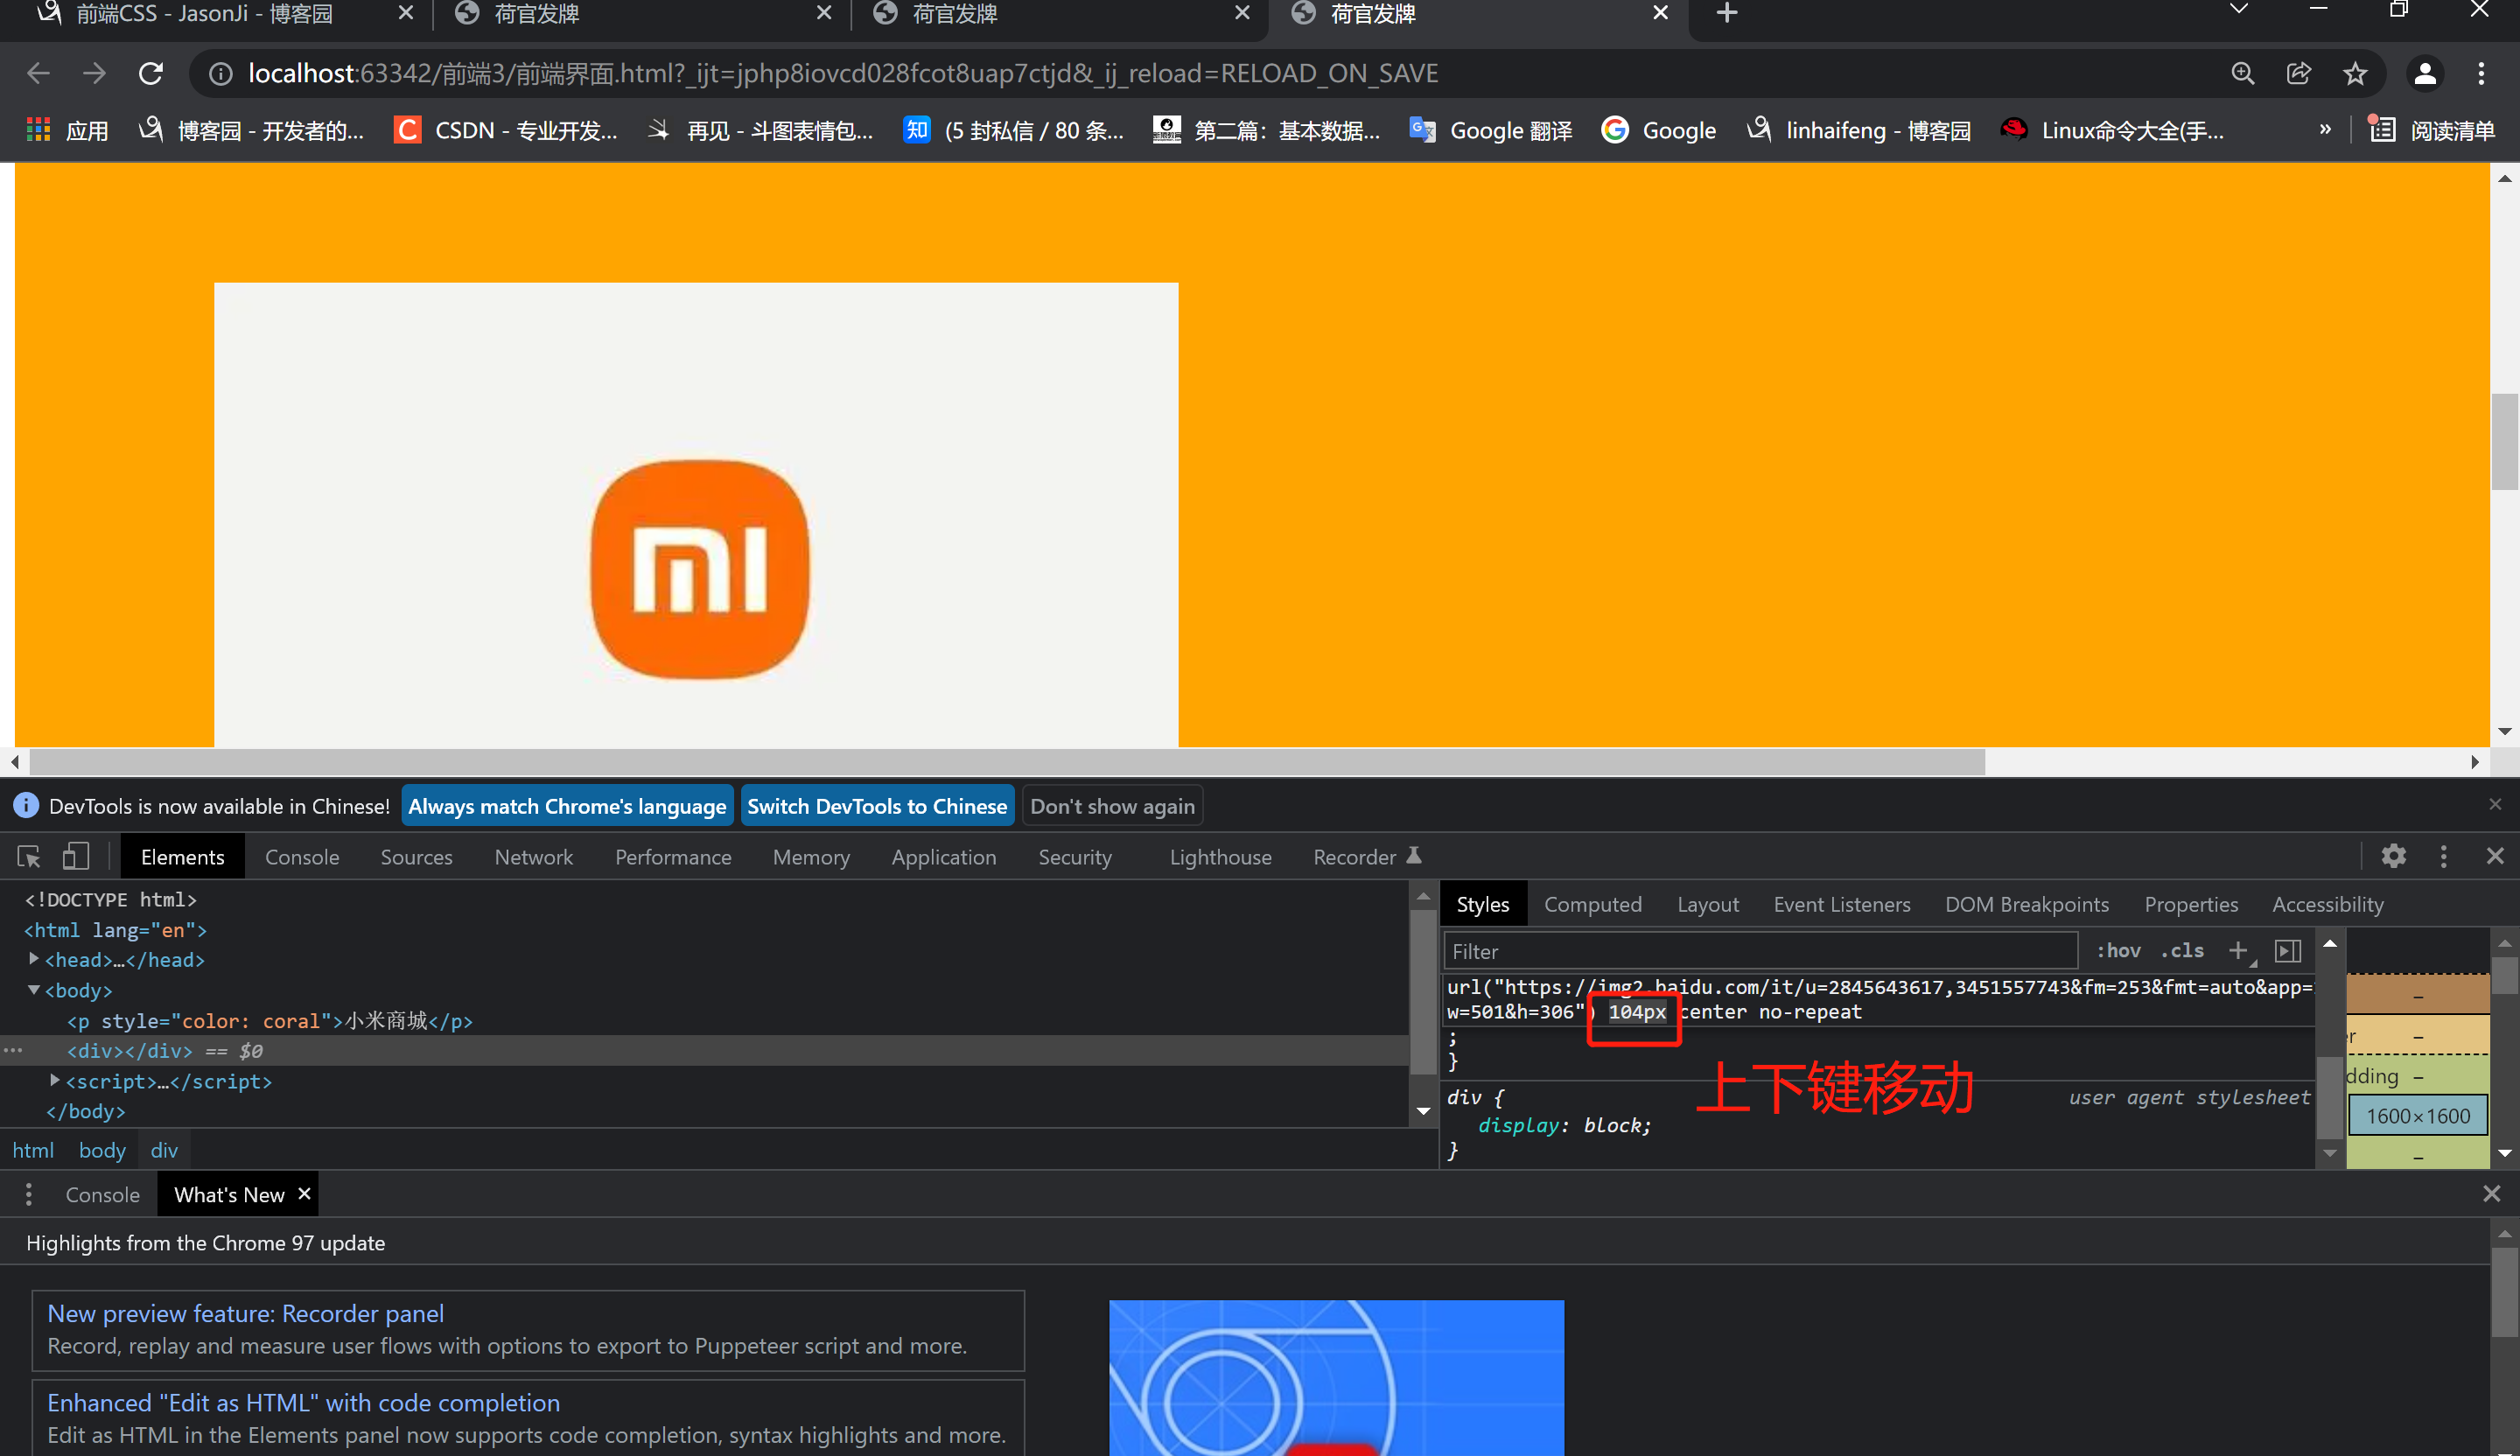Expand the script element node
This screenshot has height=1456, width=2520.
[x=55, y=1080]
